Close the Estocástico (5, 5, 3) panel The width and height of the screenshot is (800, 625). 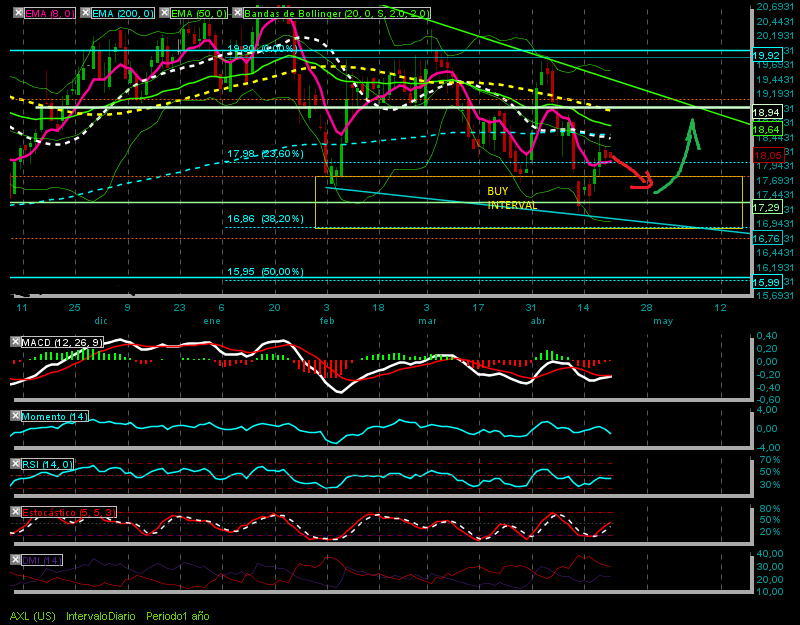15,512
